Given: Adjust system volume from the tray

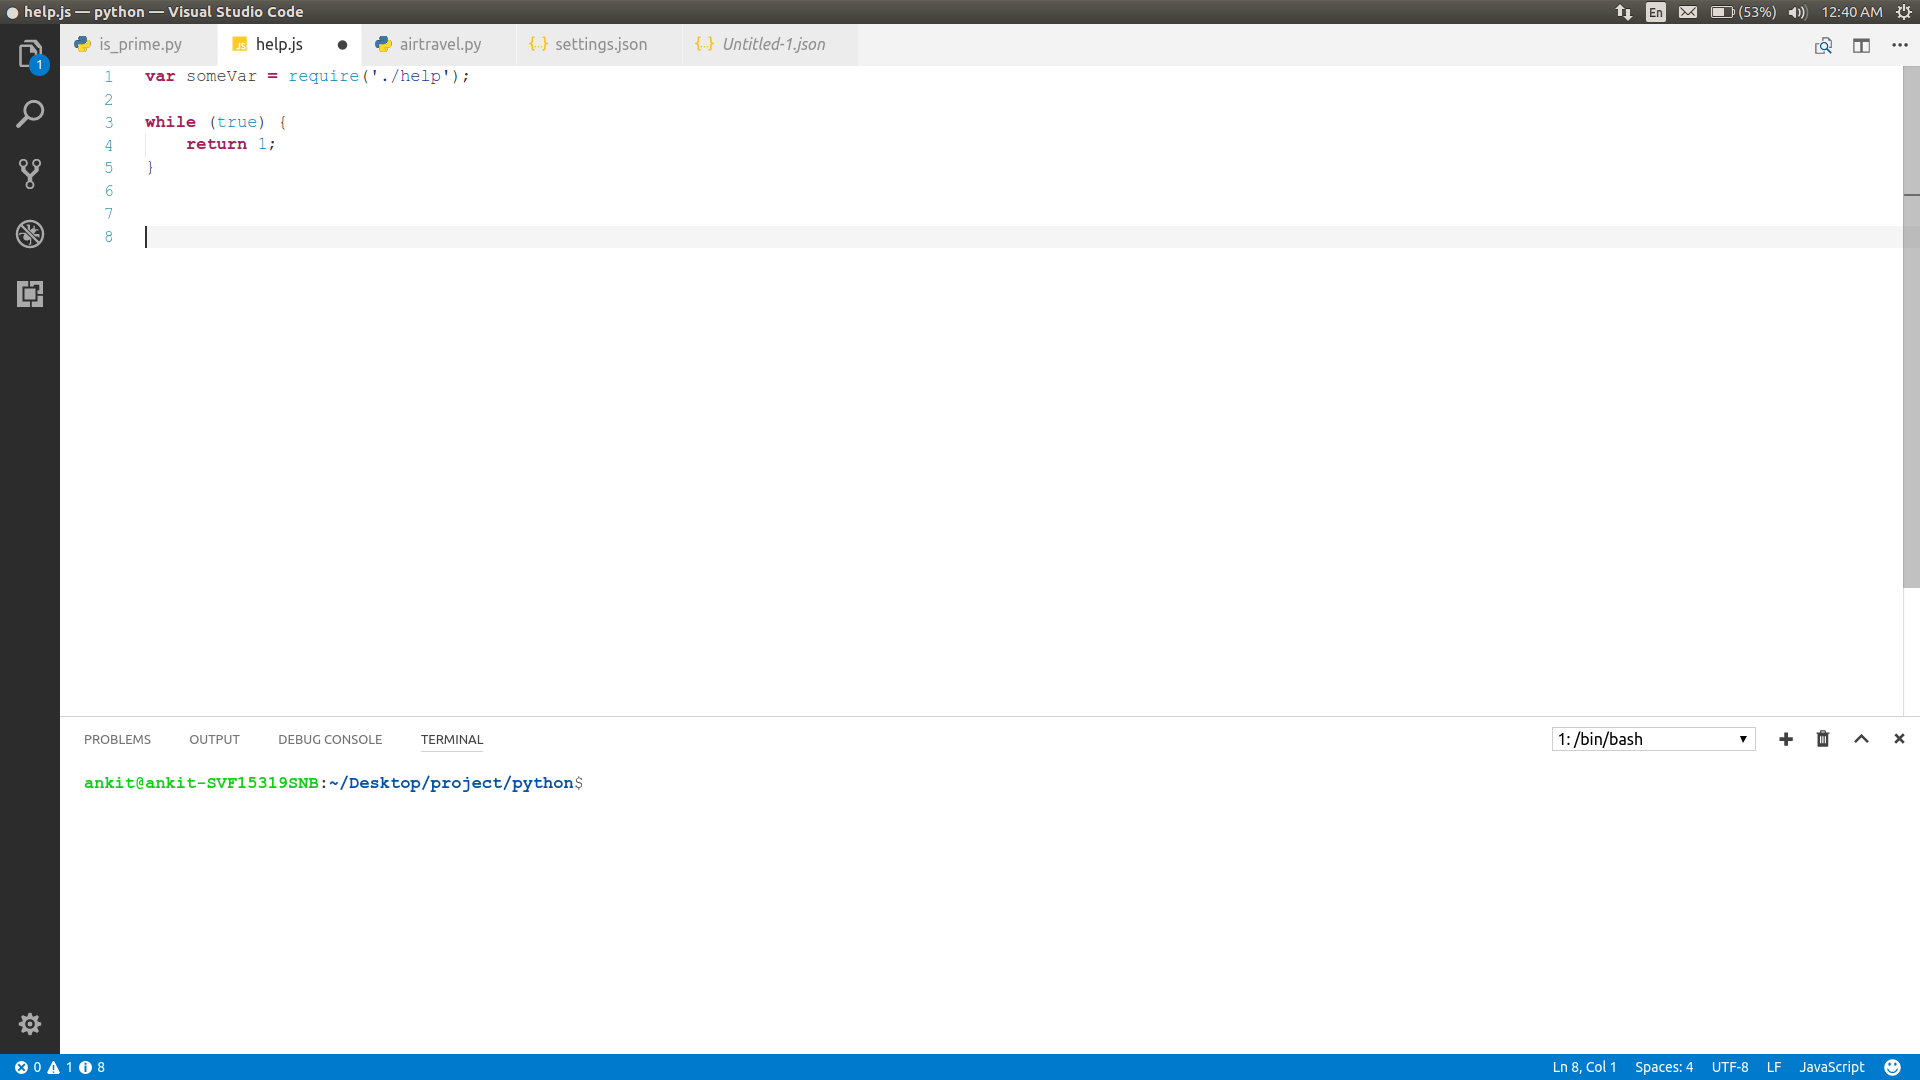Looking at the screenshot, I should (x=1797, y=12).
